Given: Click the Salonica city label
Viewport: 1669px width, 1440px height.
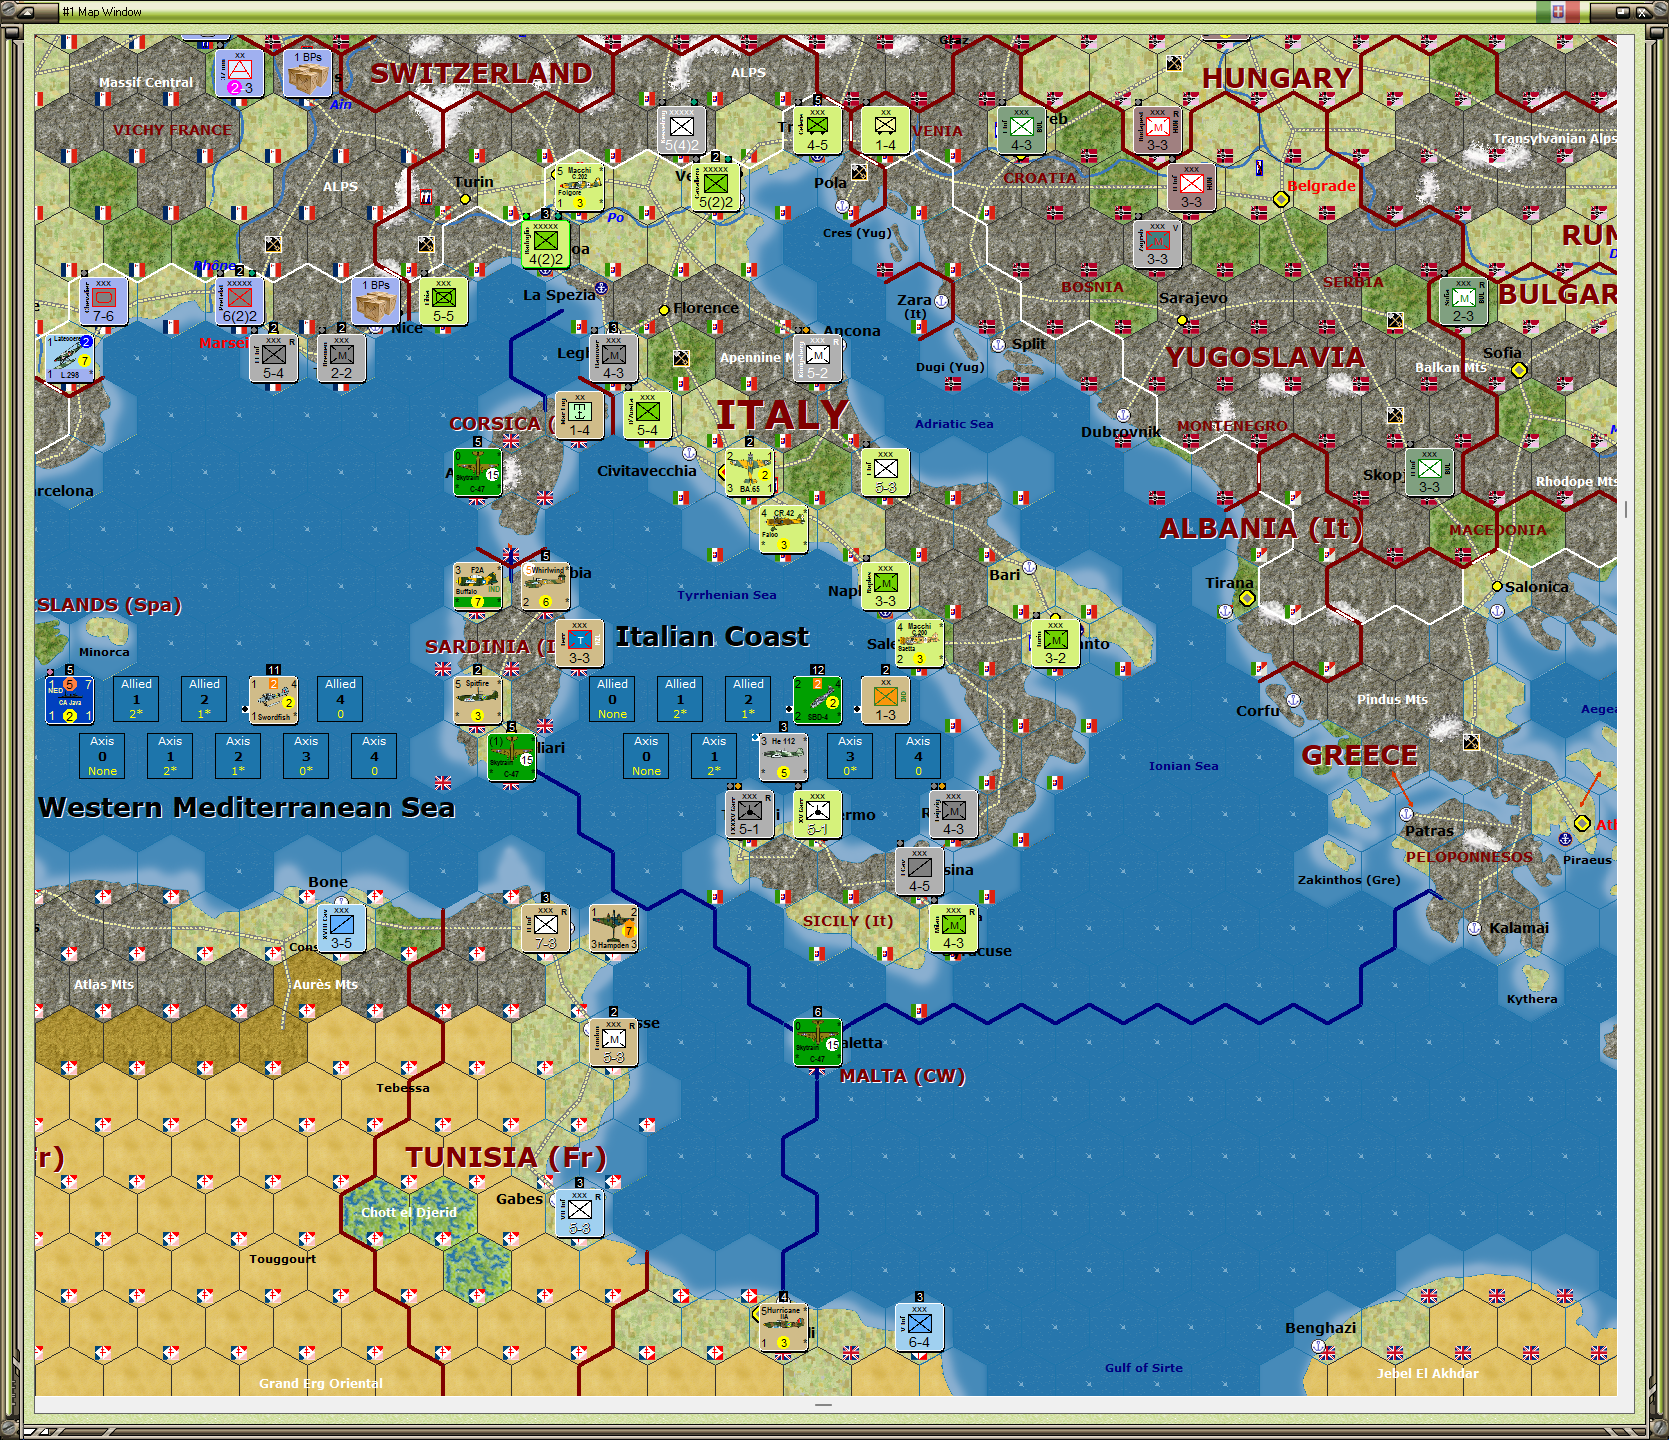Looking at the screenshot, I should (x=1536, y=587).
